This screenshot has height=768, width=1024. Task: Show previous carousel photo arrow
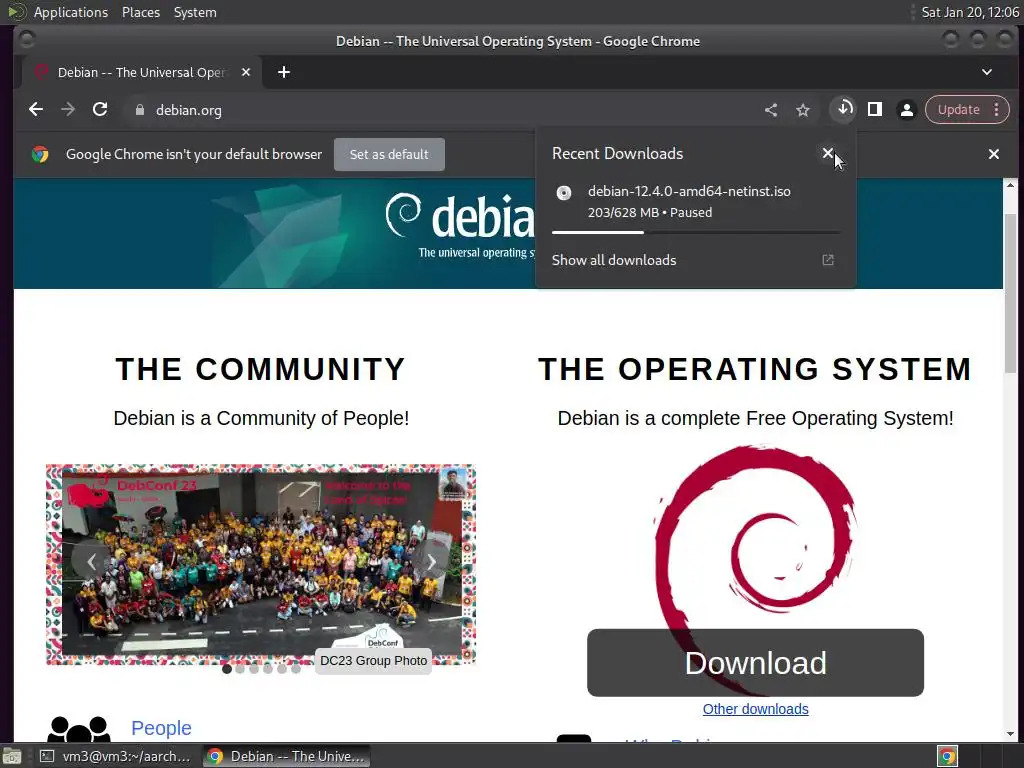click(91, 561)
